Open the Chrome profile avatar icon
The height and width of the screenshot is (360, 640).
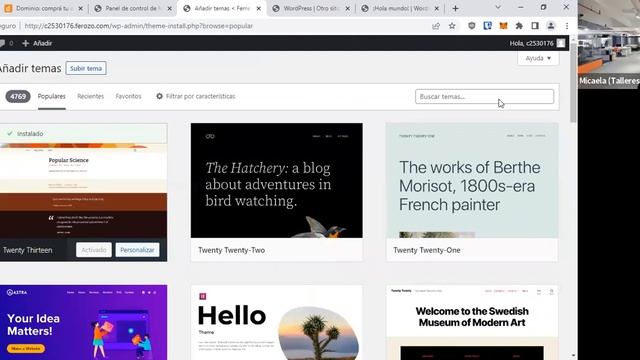coord(551,26)
